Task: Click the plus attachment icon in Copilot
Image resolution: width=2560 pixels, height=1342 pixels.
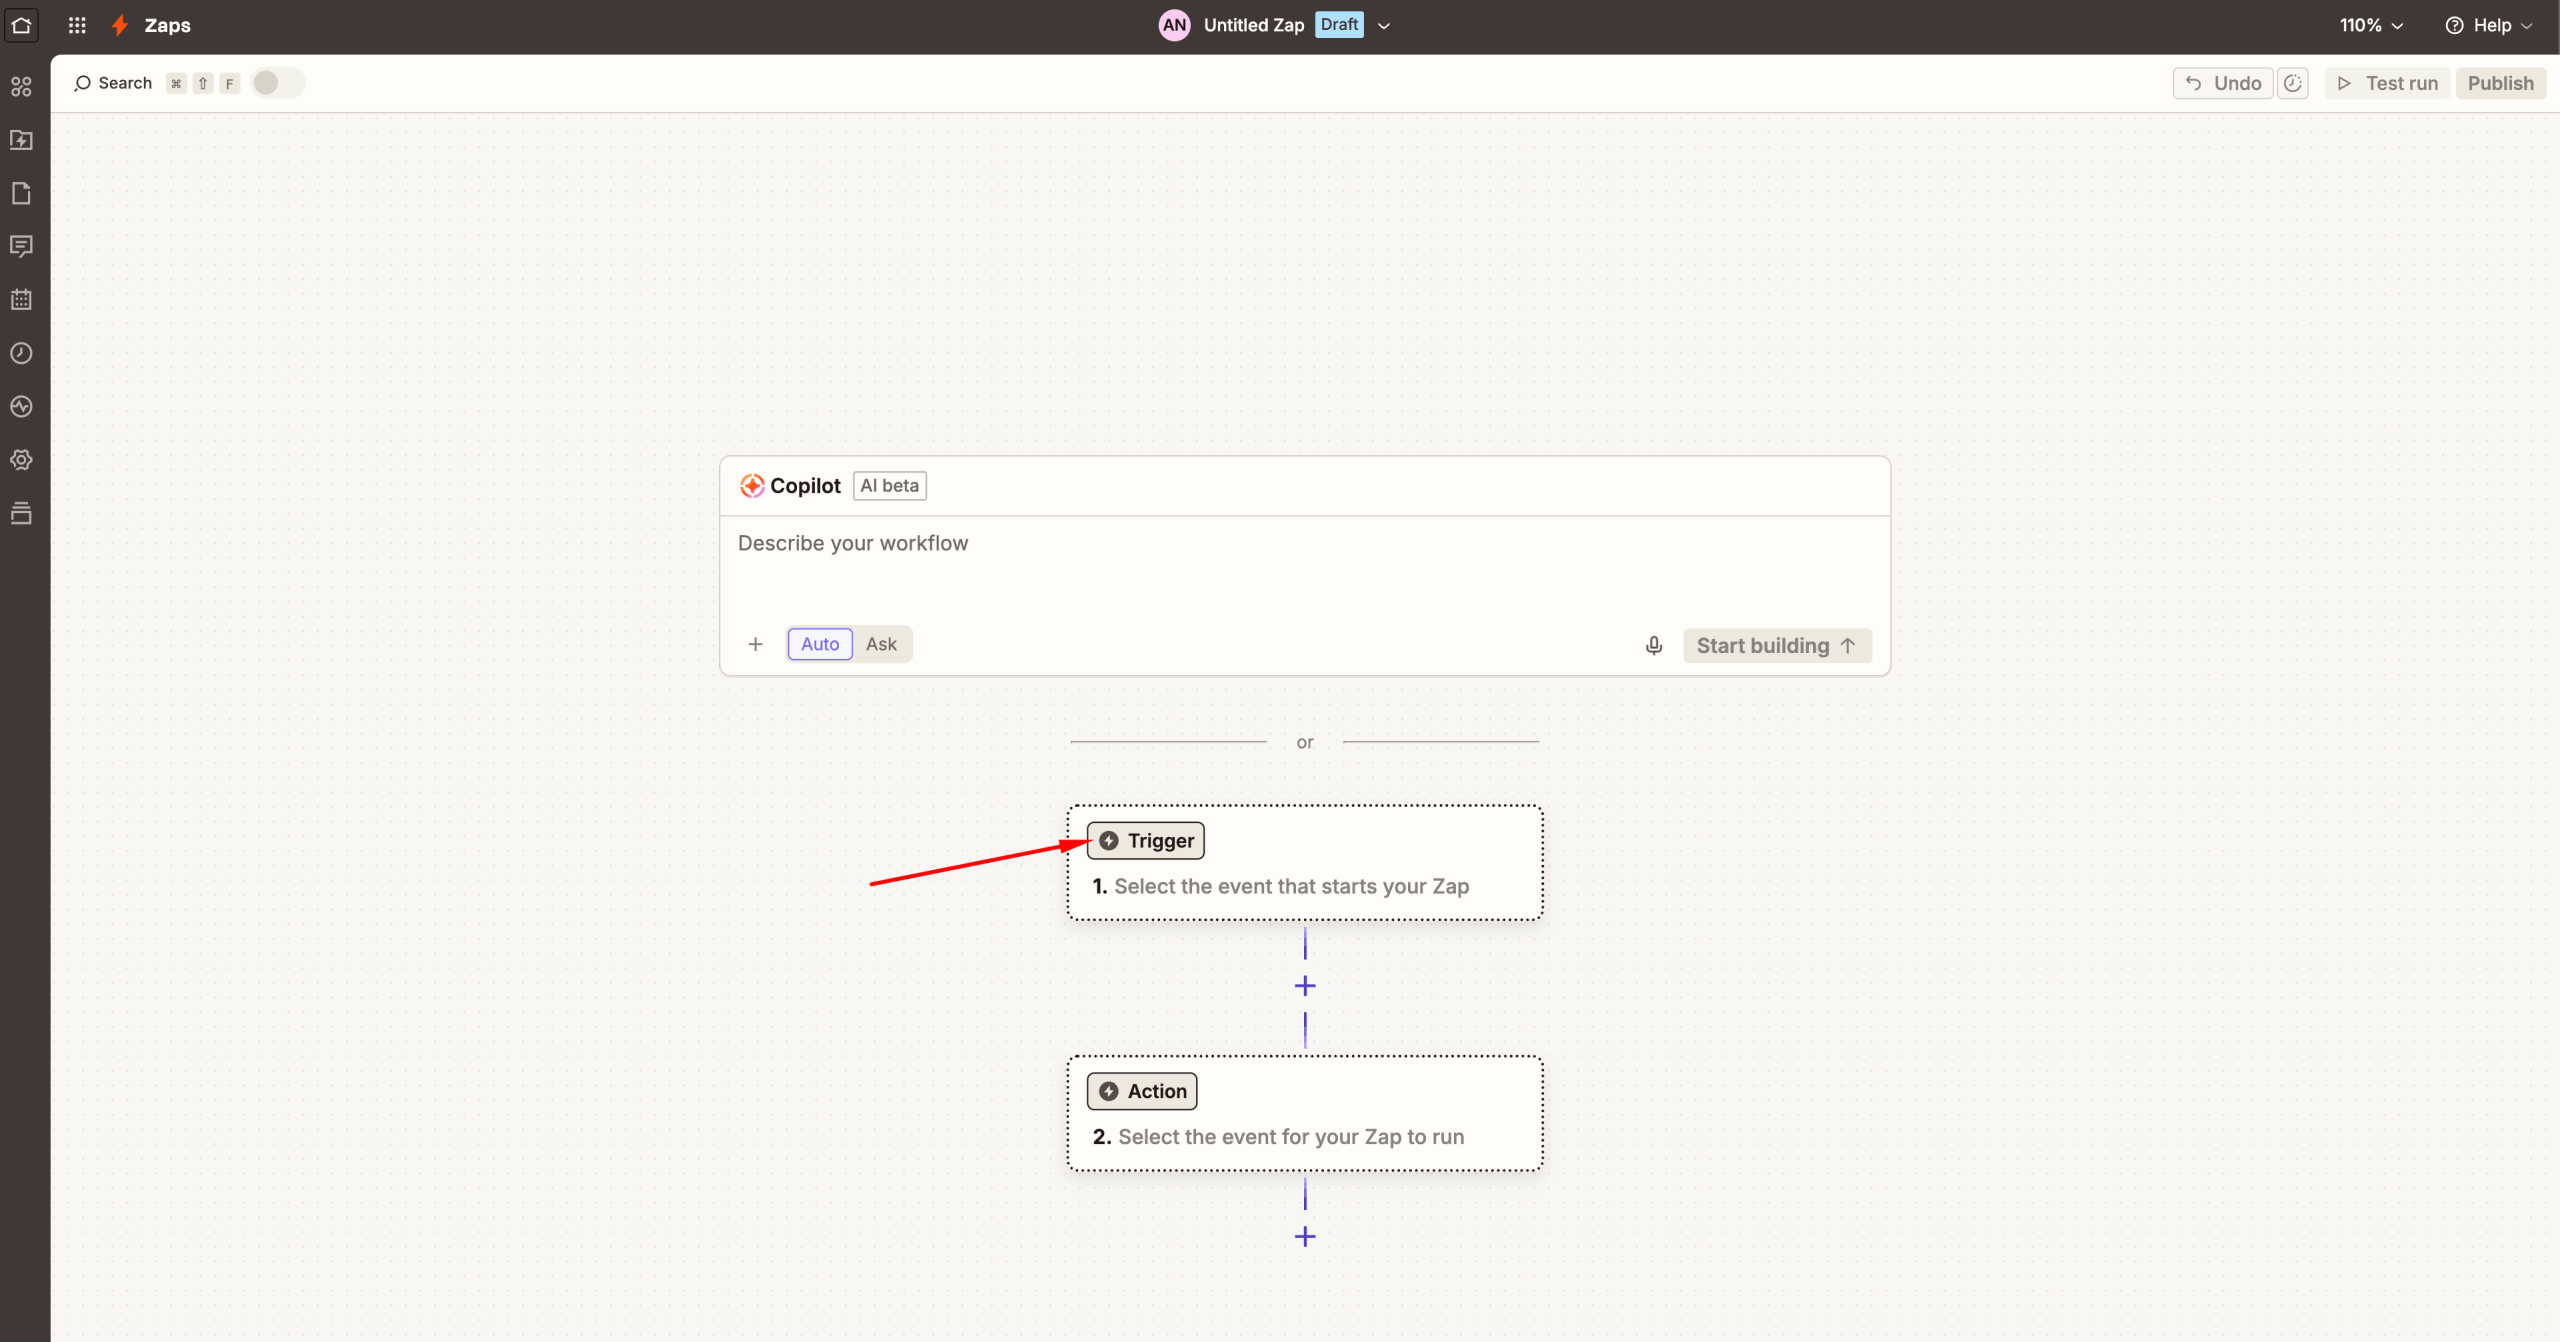Action: tap(756, 645)
